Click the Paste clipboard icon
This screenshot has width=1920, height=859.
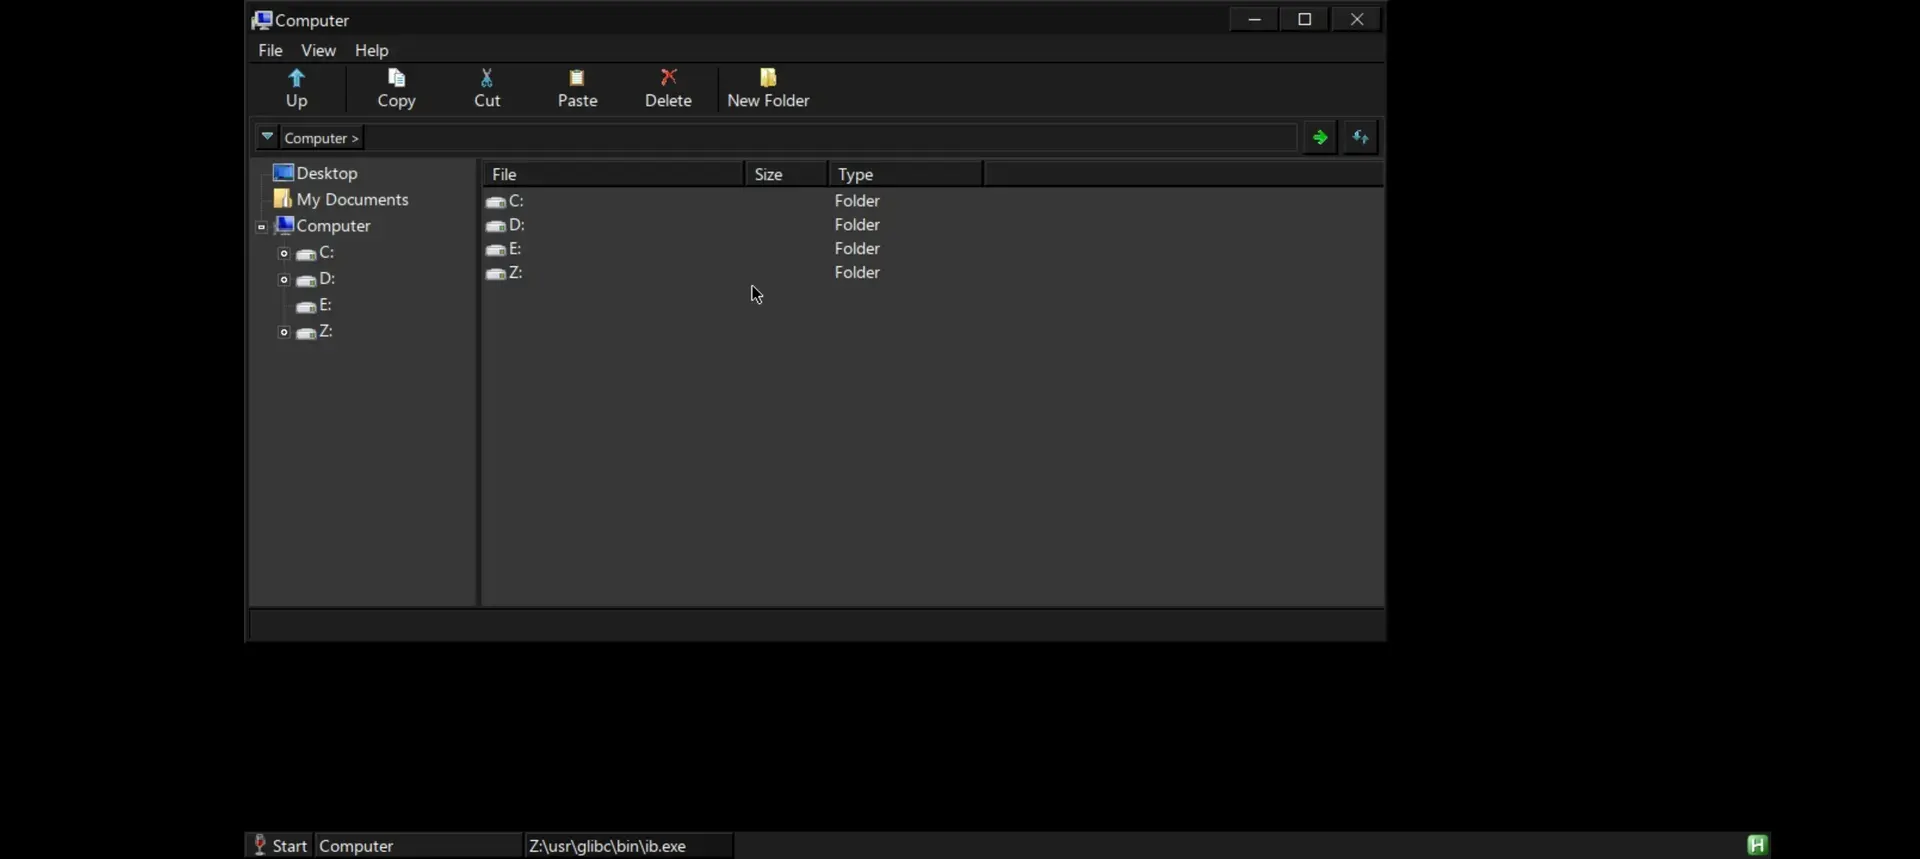pos(577,78)
